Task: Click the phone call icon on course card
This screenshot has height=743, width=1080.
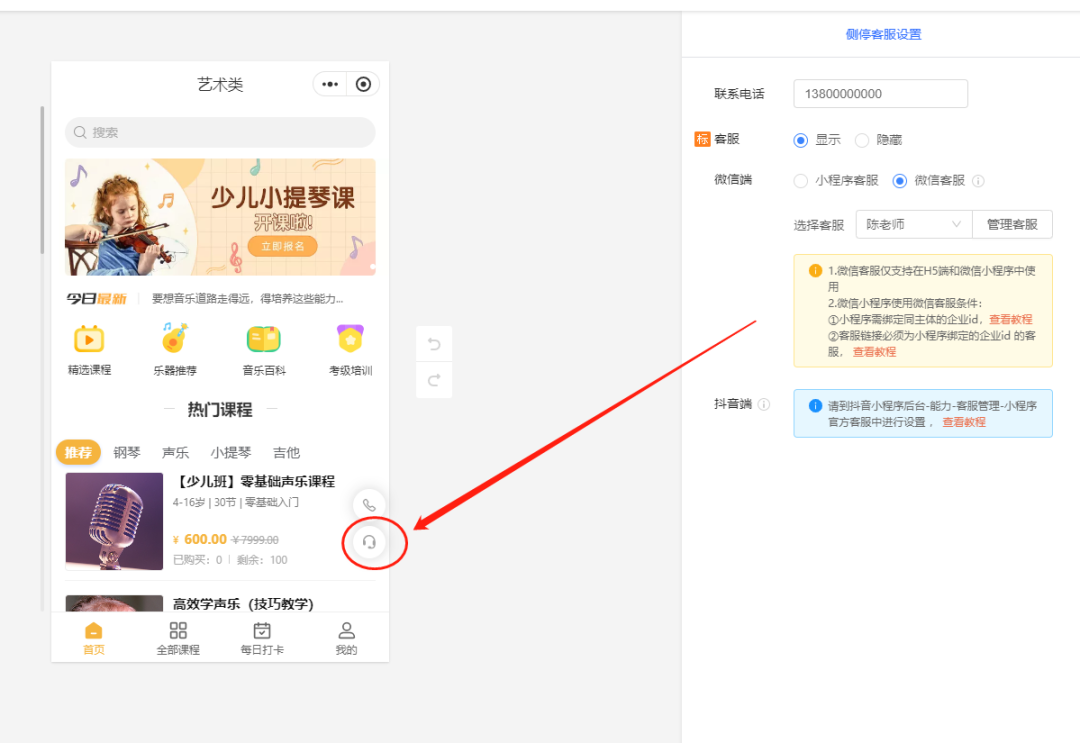Action: [370, 504]
